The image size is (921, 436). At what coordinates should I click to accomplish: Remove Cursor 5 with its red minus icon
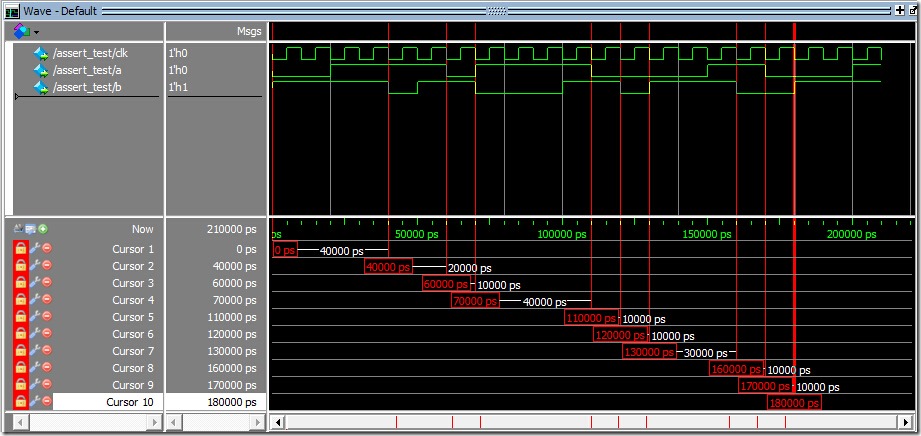[x=47, y=317]
